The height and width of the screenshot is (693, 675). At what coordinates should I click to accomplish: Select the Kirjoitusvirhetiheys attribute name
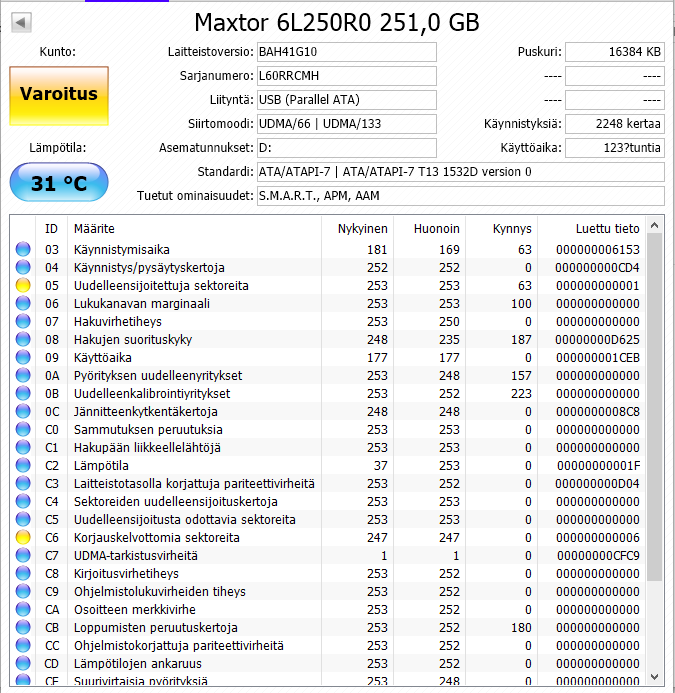126,573
